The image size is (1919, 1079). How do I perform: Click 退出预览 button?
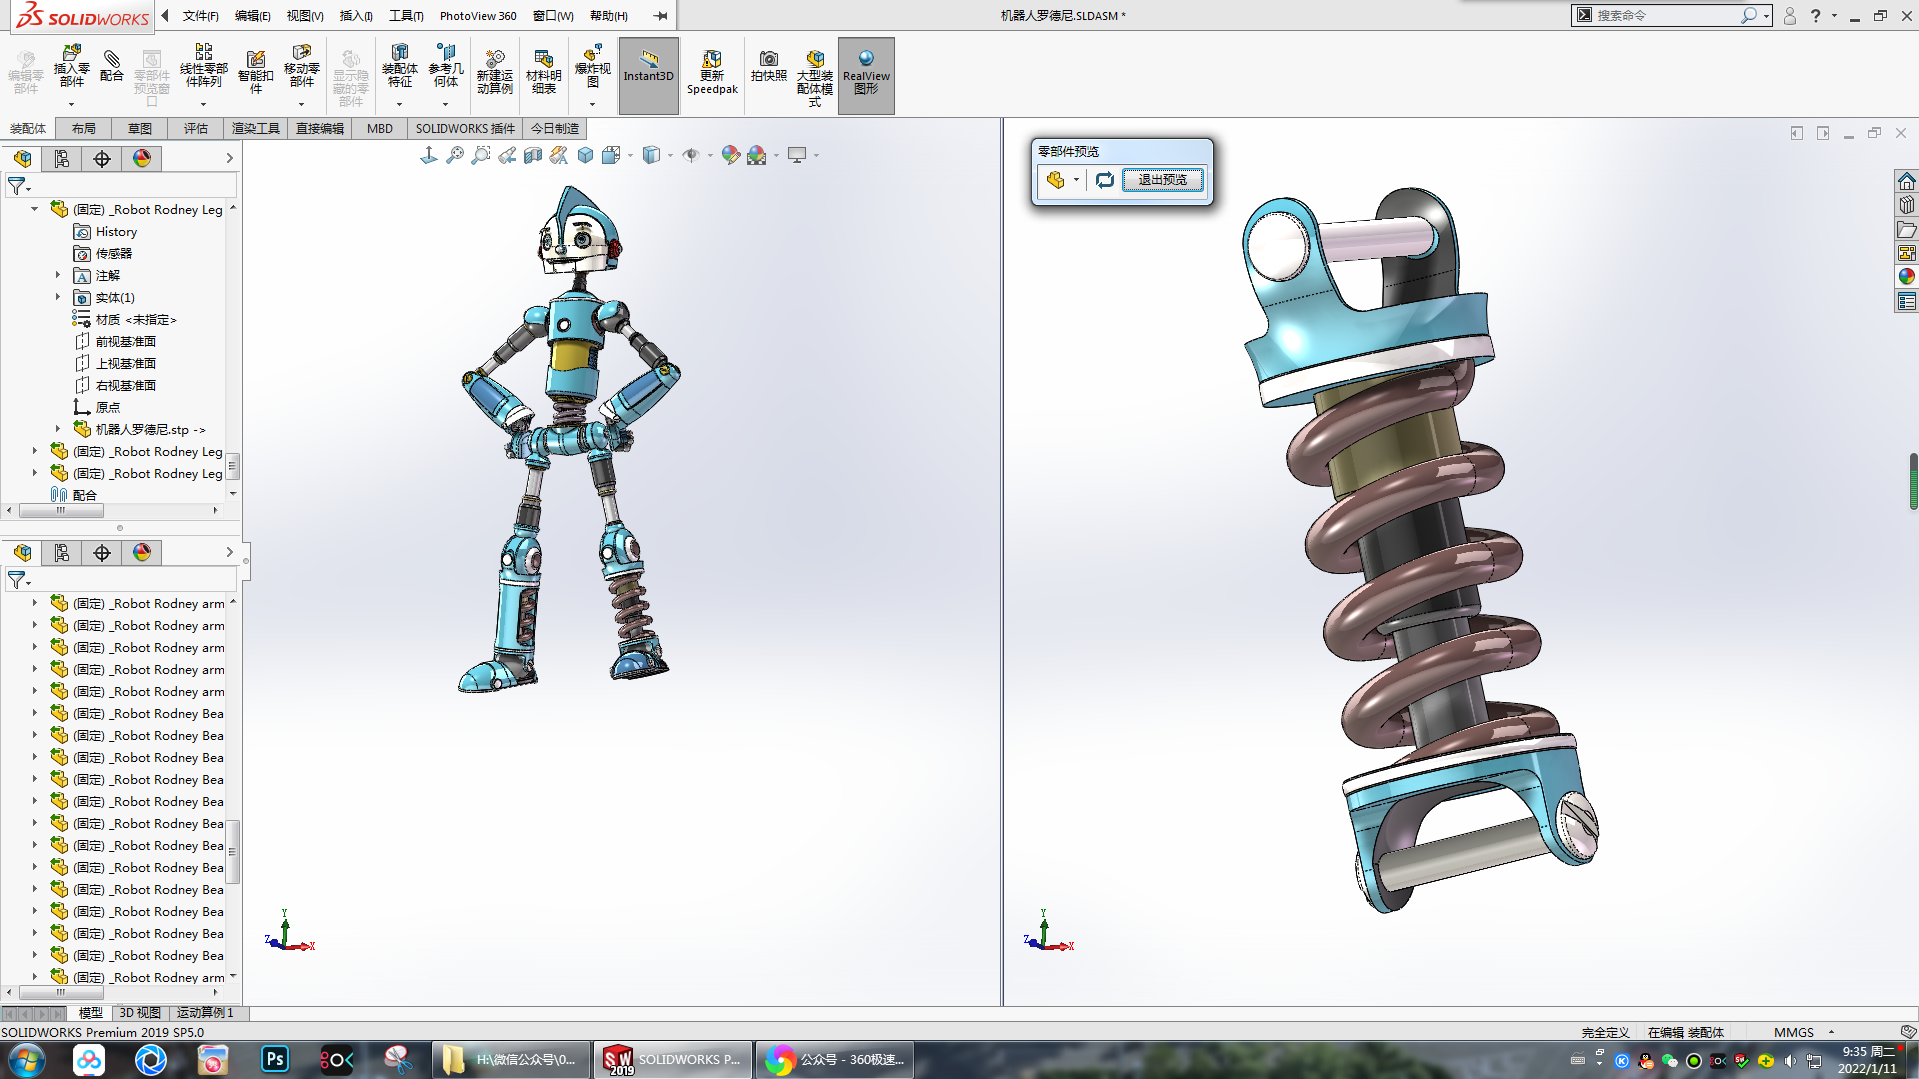tap(1162, 180)
